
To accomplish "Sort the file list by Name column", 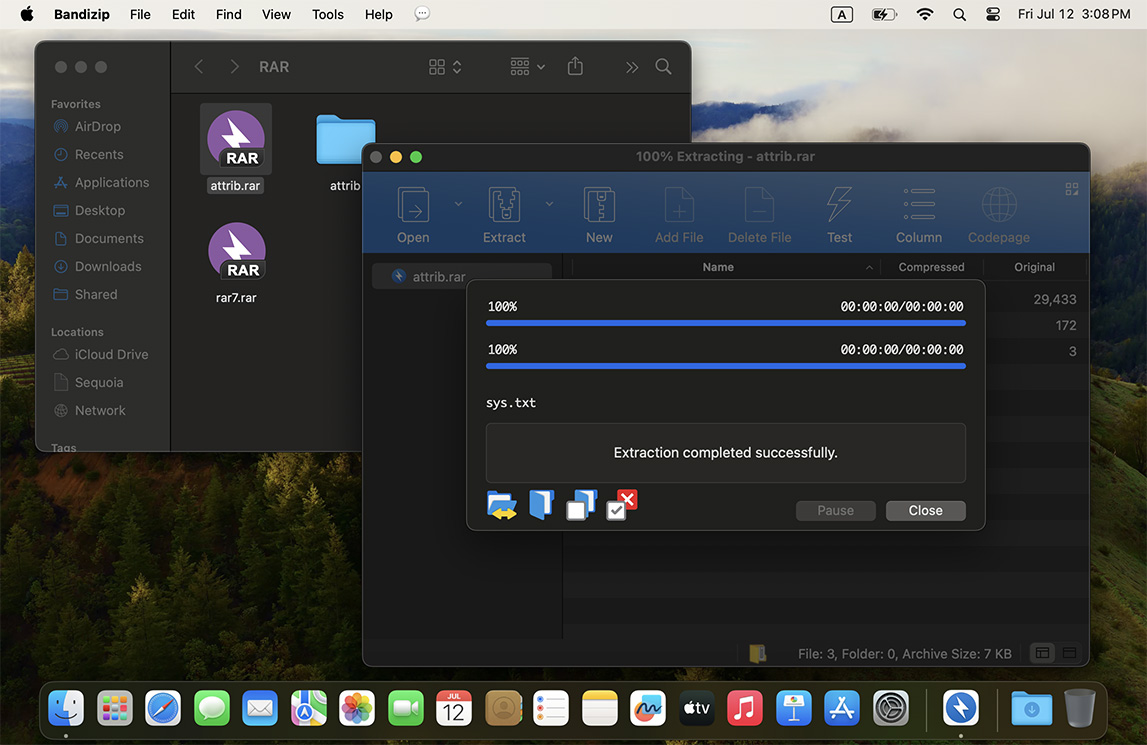I will tap(718, 267).
